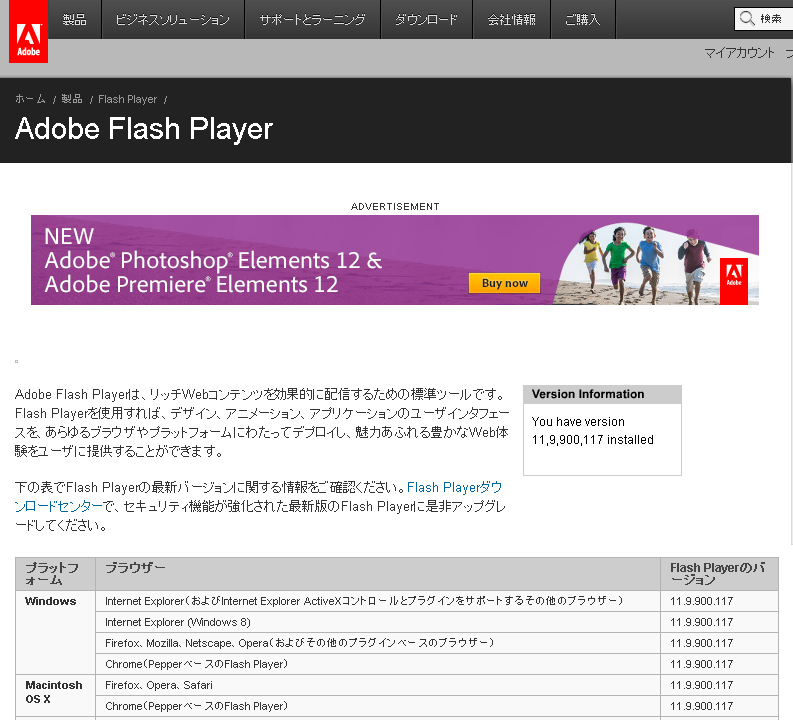Open the Flash Playerダウンロードセンター link
This screenshot has height=720, width=793.
454,488
